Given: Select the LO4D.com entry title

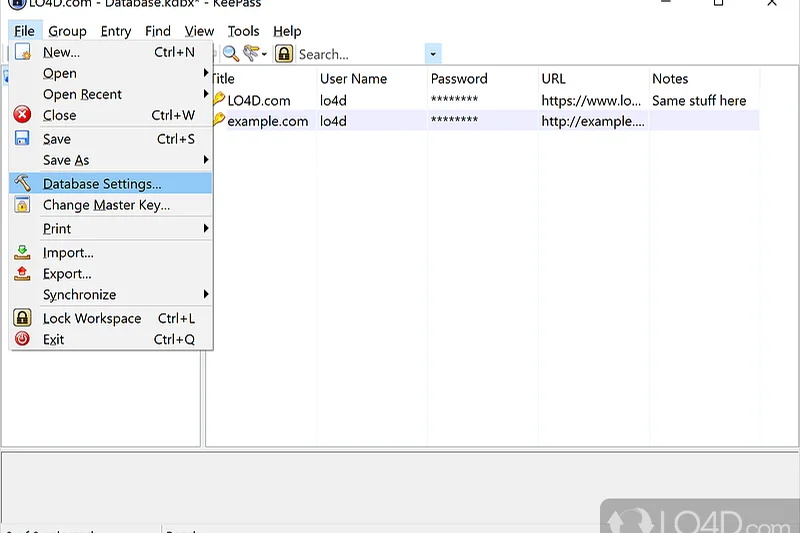Looking at the screenshot, I should click(x=259, y=100).
